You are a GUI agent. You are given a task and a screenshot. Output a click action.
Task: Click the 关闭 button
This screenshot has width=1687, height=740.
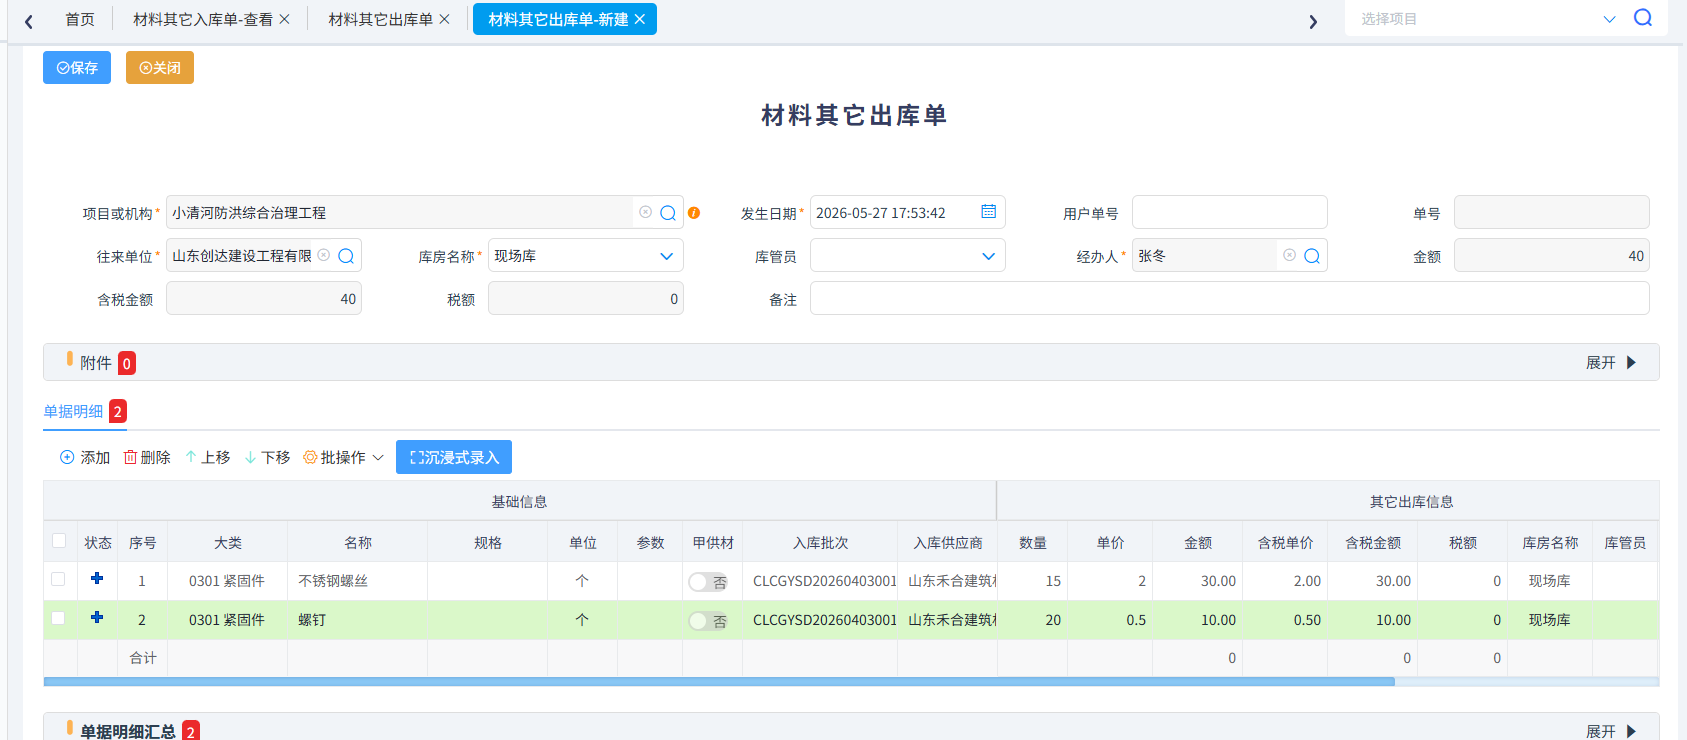pos(160,68)
